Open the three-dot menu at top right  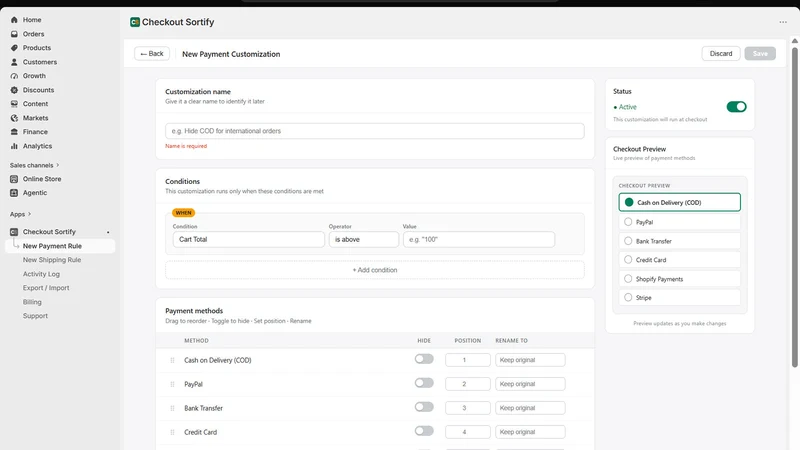pyautogui.click(x=783, y=22)
